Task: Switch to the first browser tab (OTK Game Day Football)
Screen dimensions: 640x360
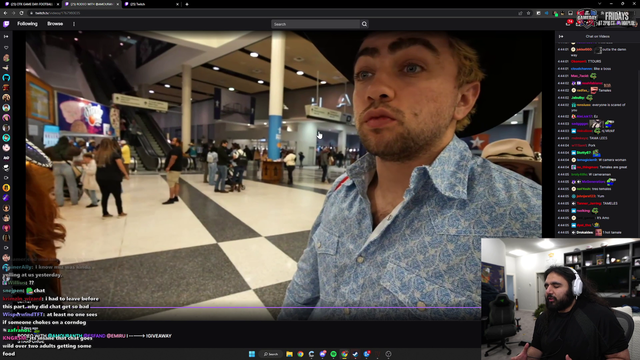Action: (x=31, y=4)
